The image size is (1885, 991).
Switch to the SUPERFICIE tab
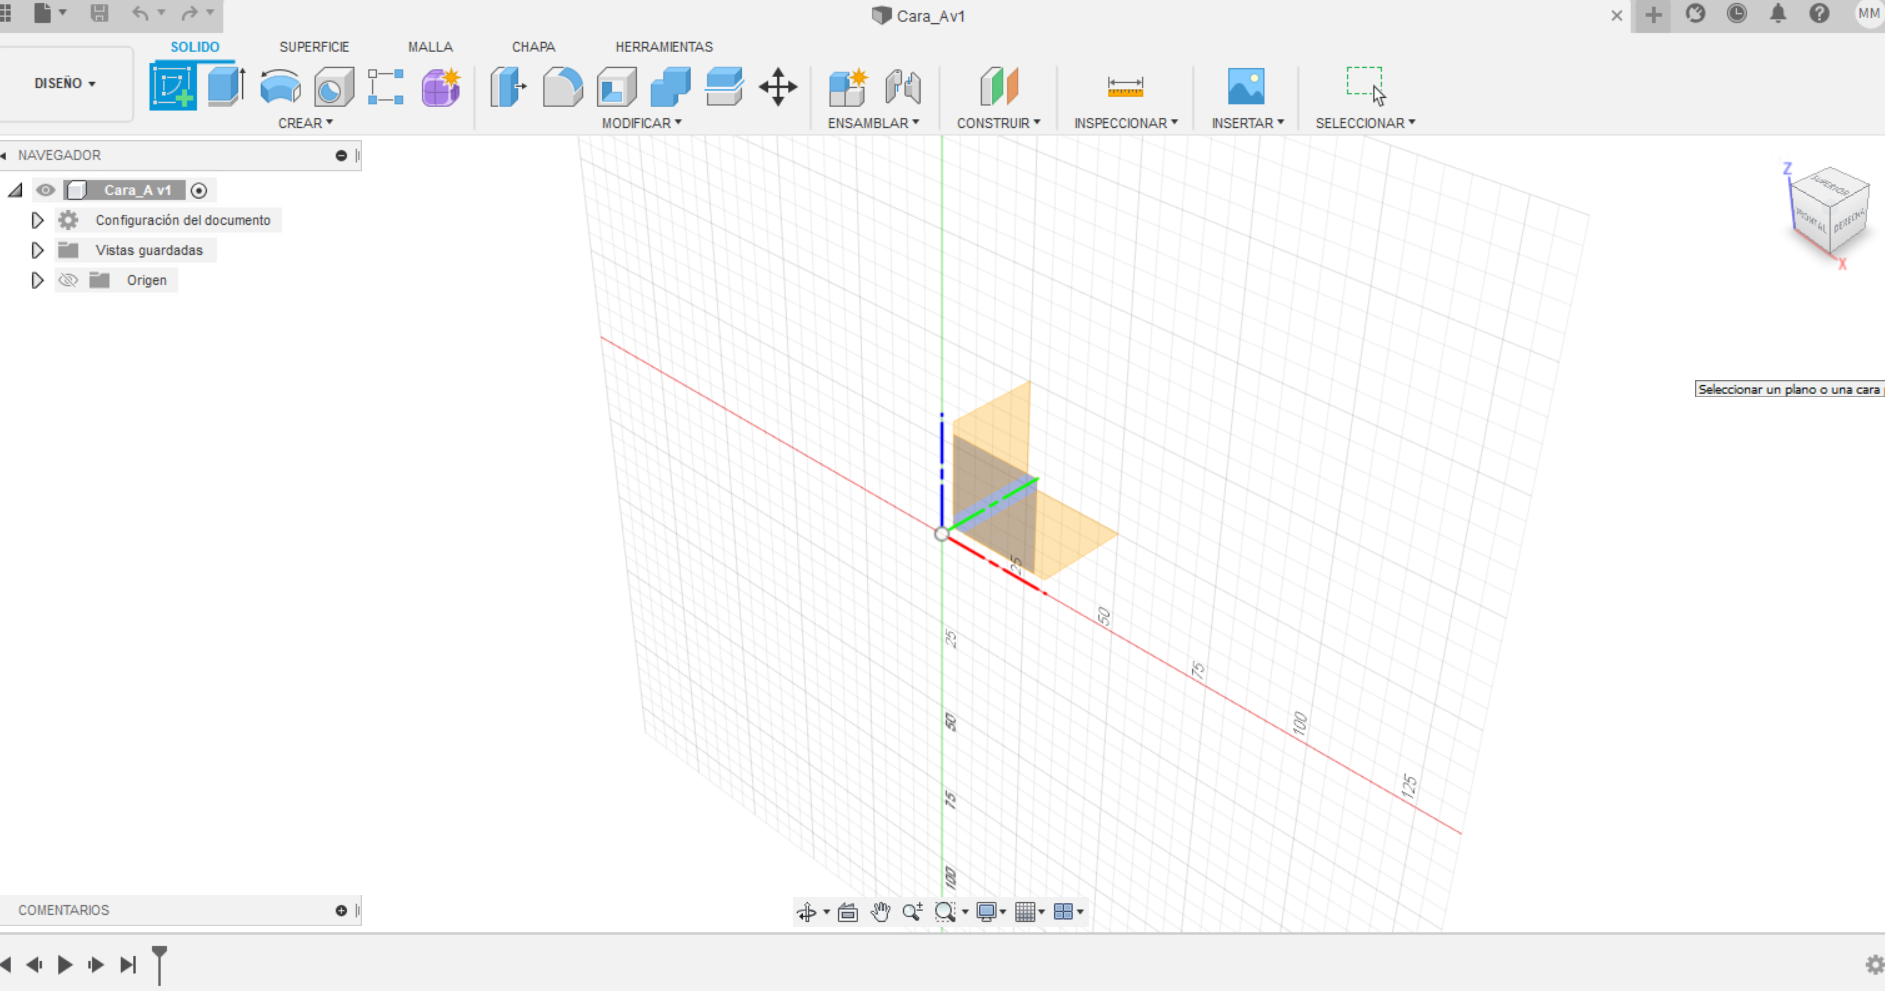(x=314, y=47)
